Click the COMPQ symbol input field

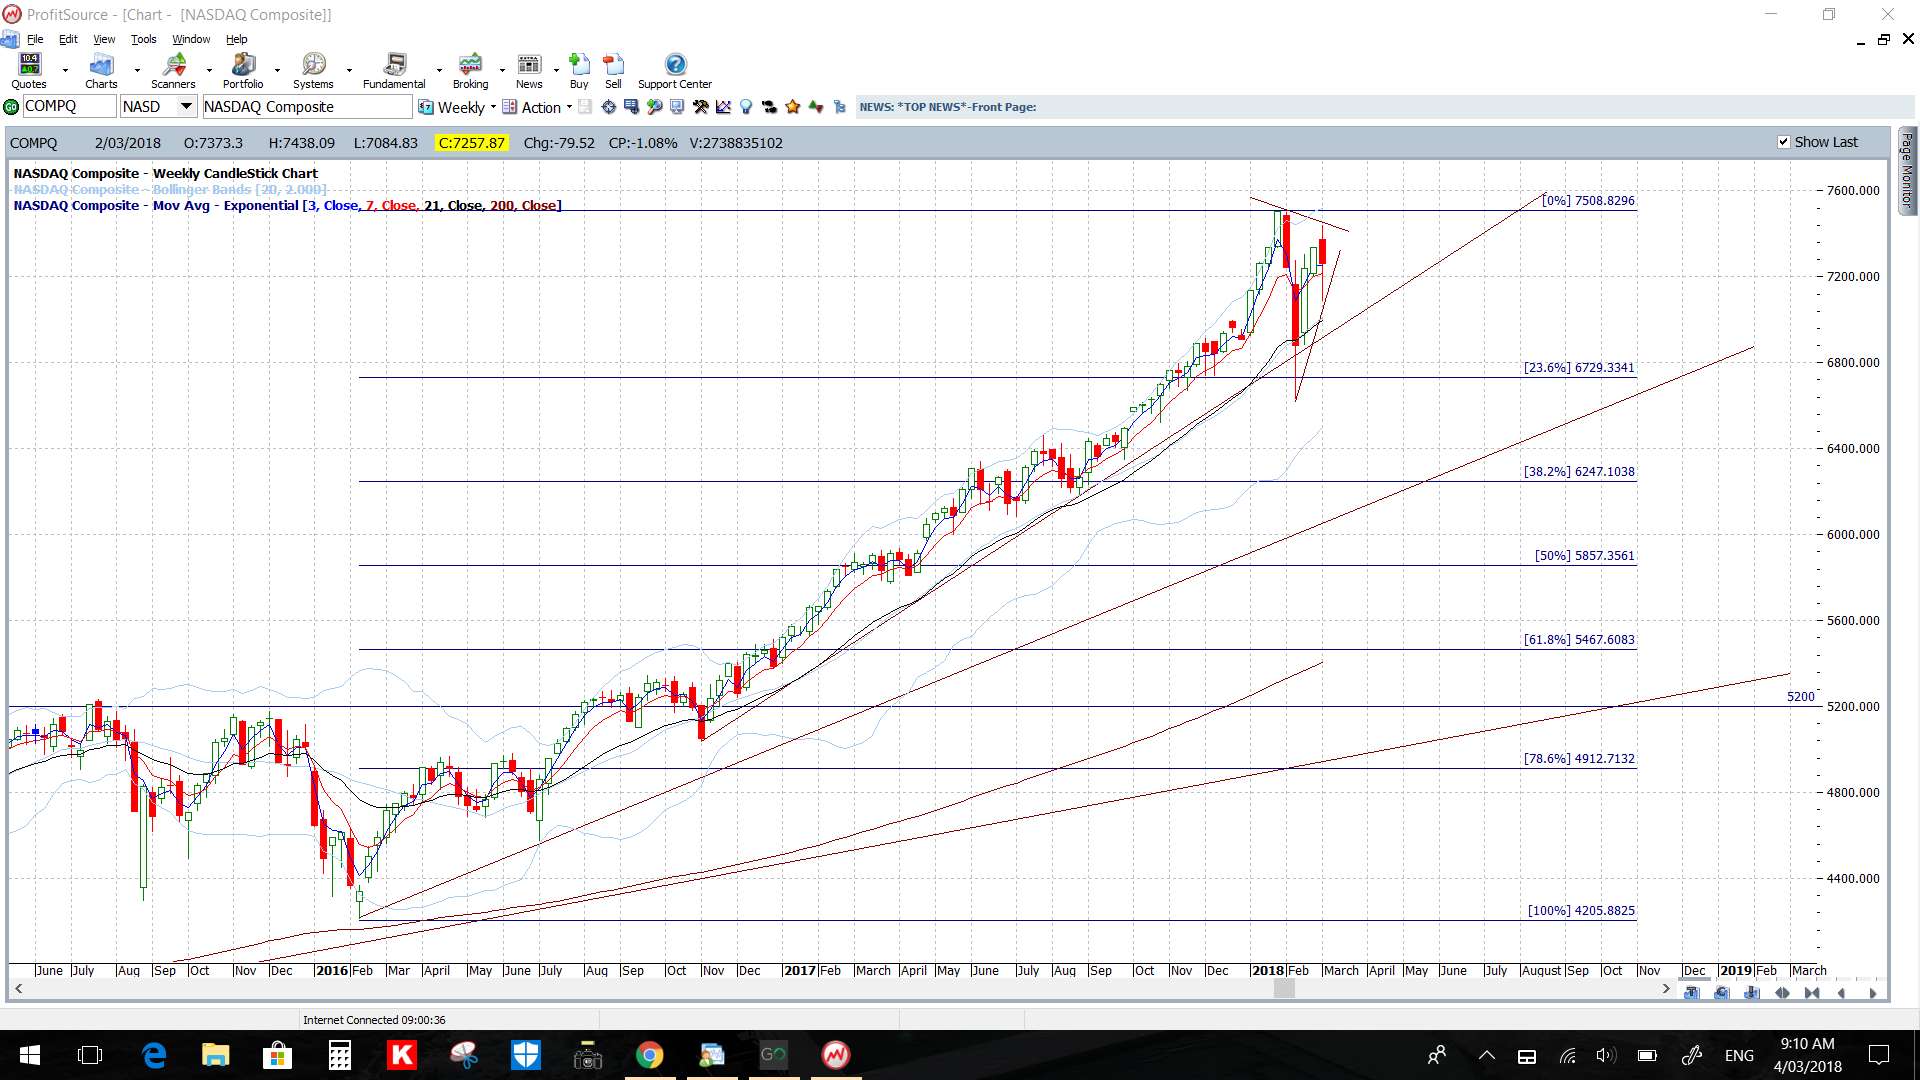click(68, 107)
